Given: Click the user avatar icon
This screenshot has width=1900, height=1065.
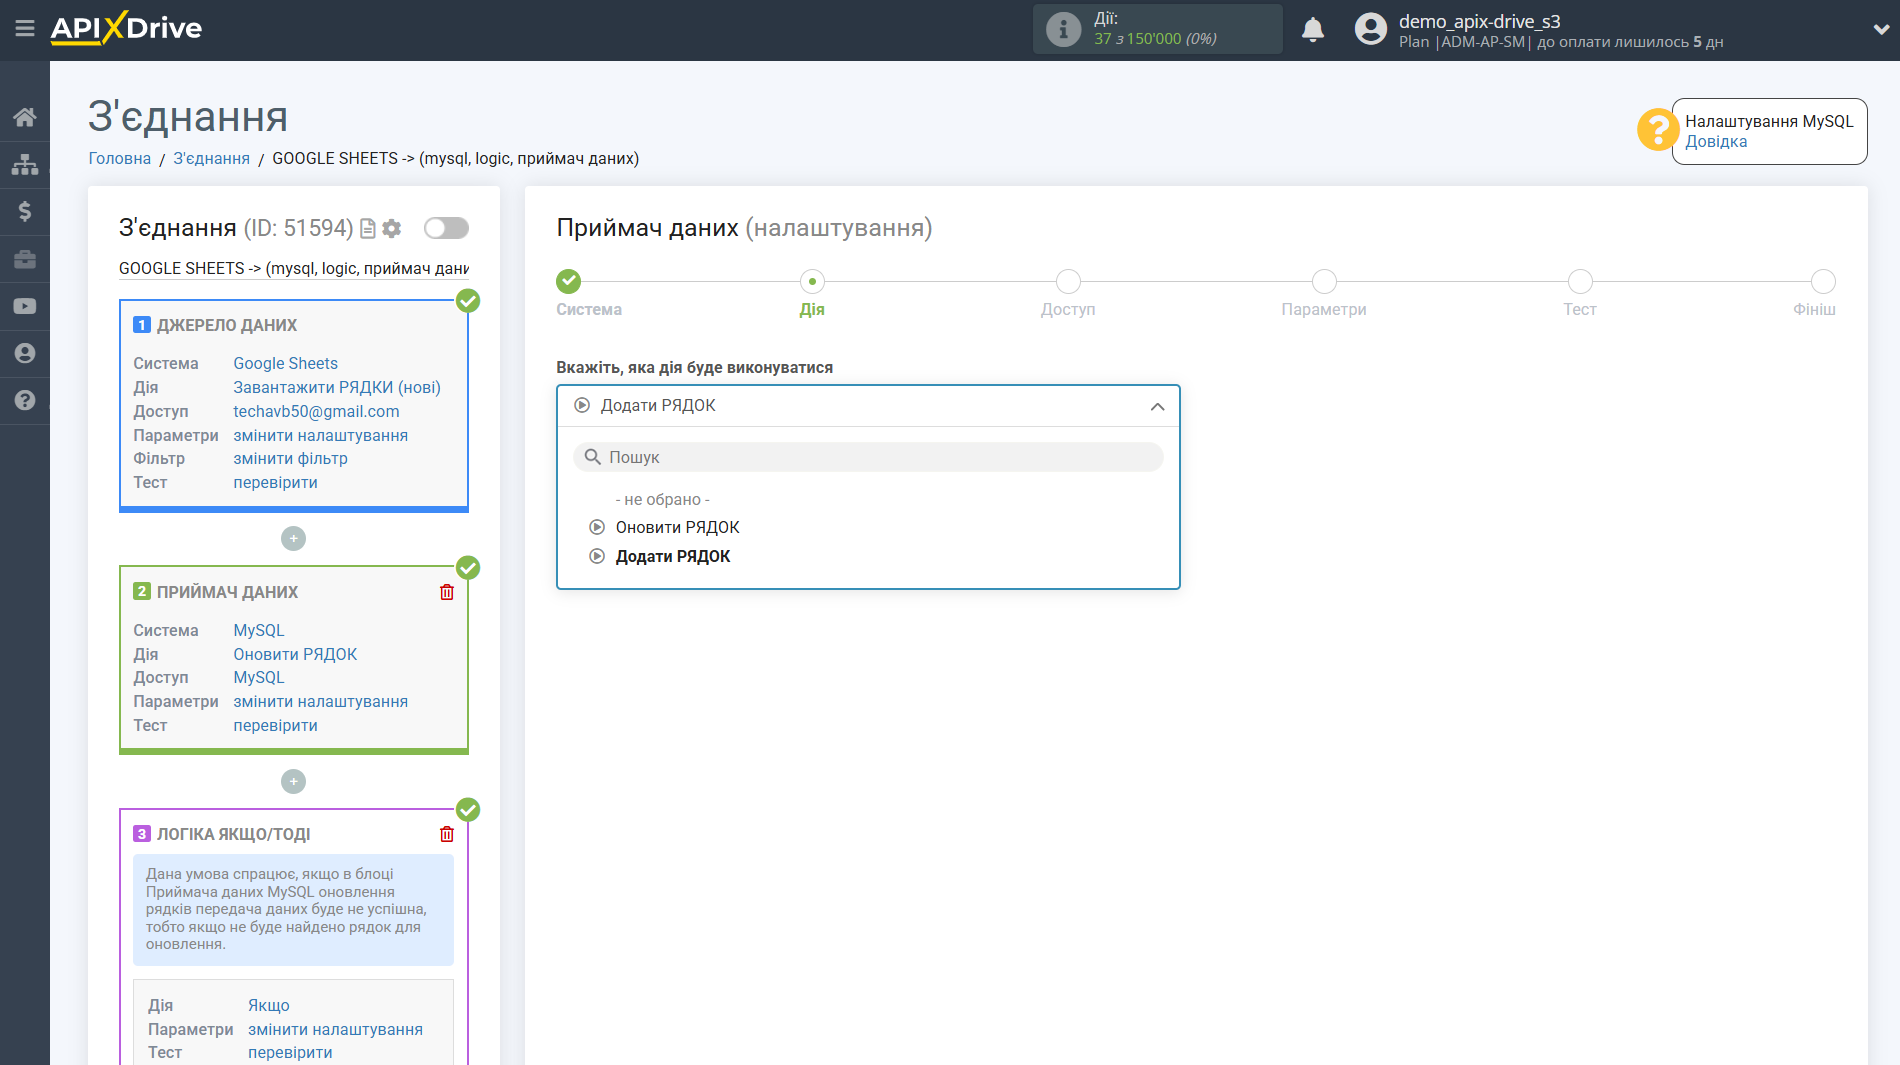Looking at the screenshot, I should tap(1371, 29).
